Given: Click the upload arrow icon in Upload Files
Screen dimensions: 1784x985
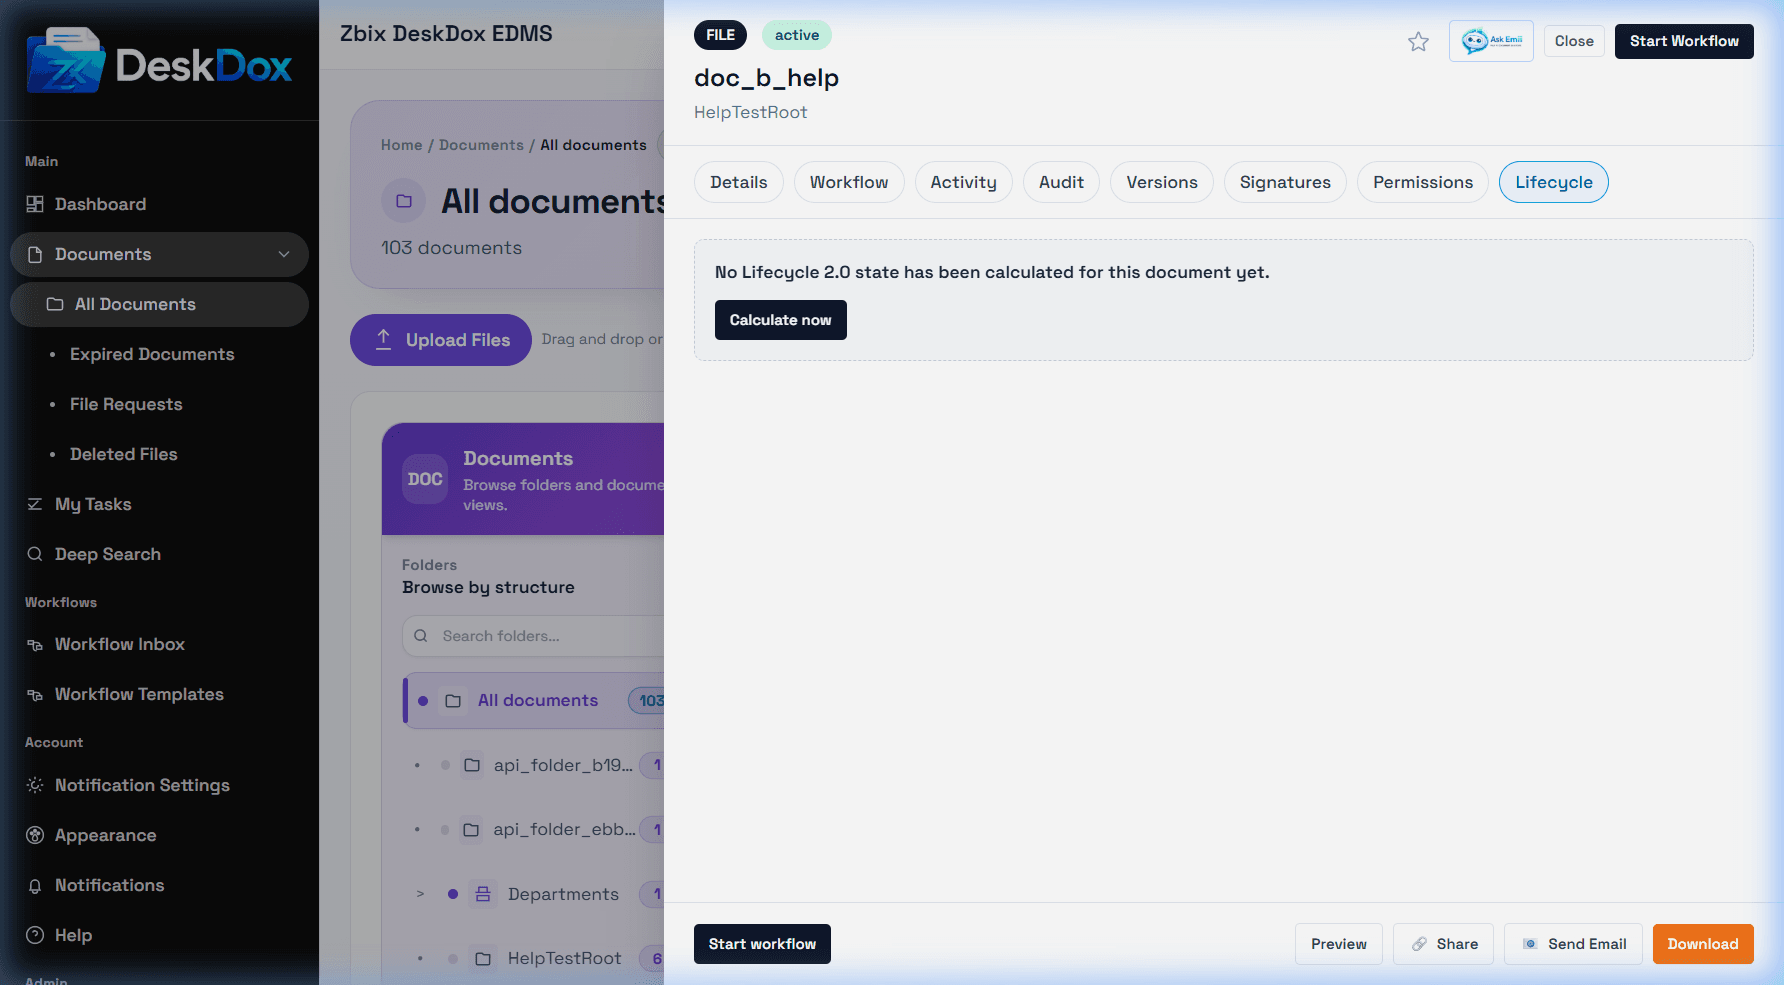Looking at the screenshot, I should pos(383,339).
